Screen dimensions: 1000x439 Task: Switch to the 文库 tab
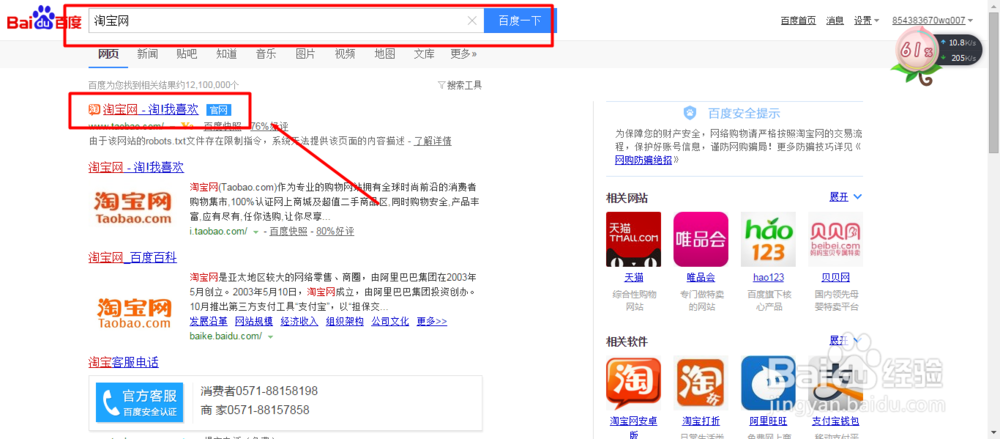pos(424,54)
